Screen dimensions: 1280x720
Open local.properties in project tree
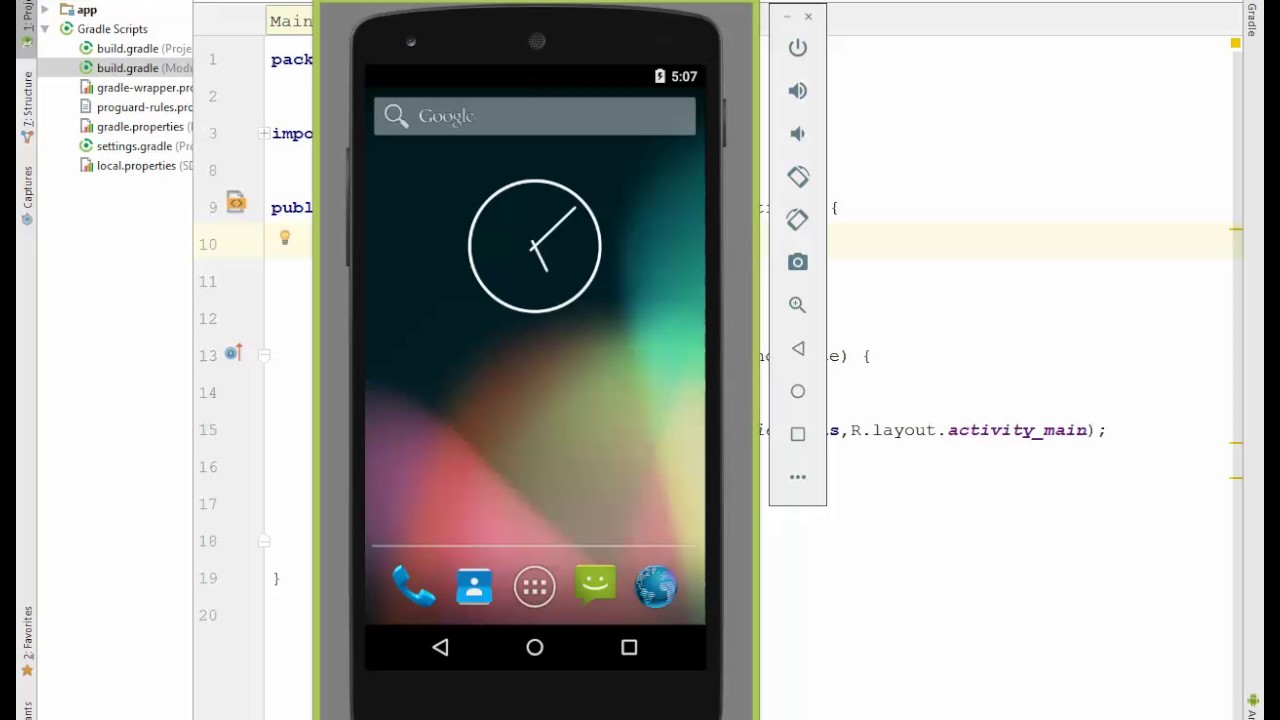point(136,166)
